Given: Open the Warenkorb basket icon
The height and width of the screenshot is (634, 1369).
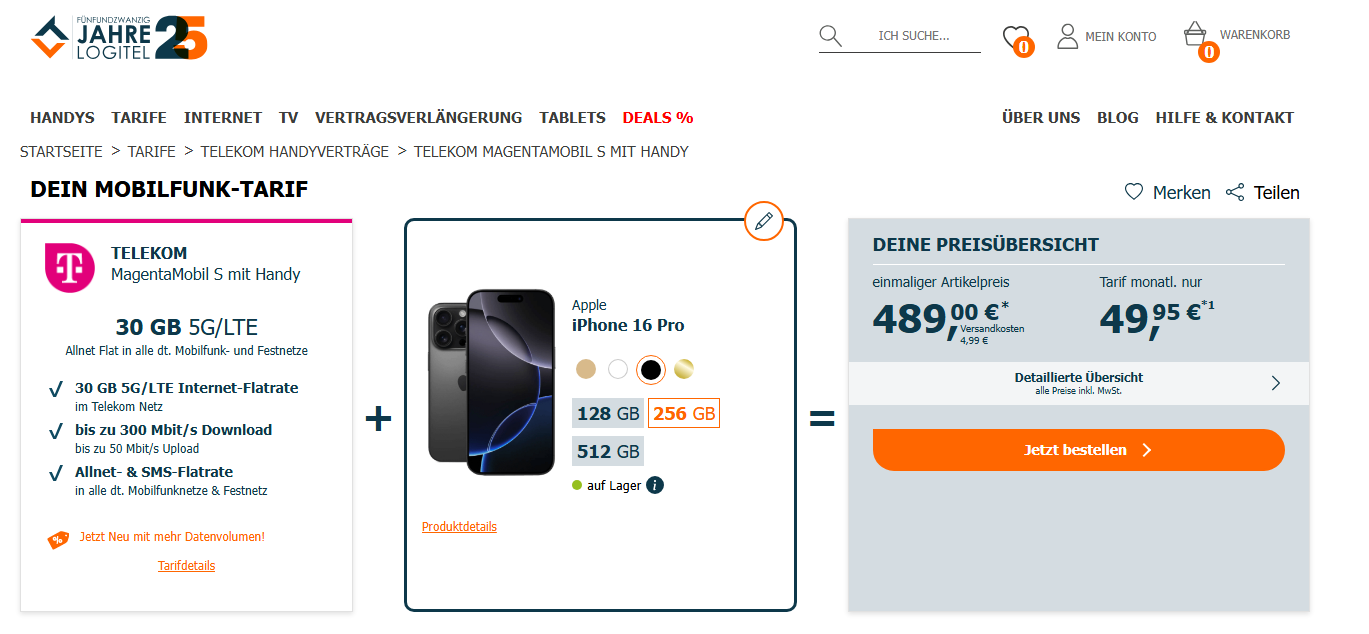Looking at the screenshot, I should tap(1195, 35).
